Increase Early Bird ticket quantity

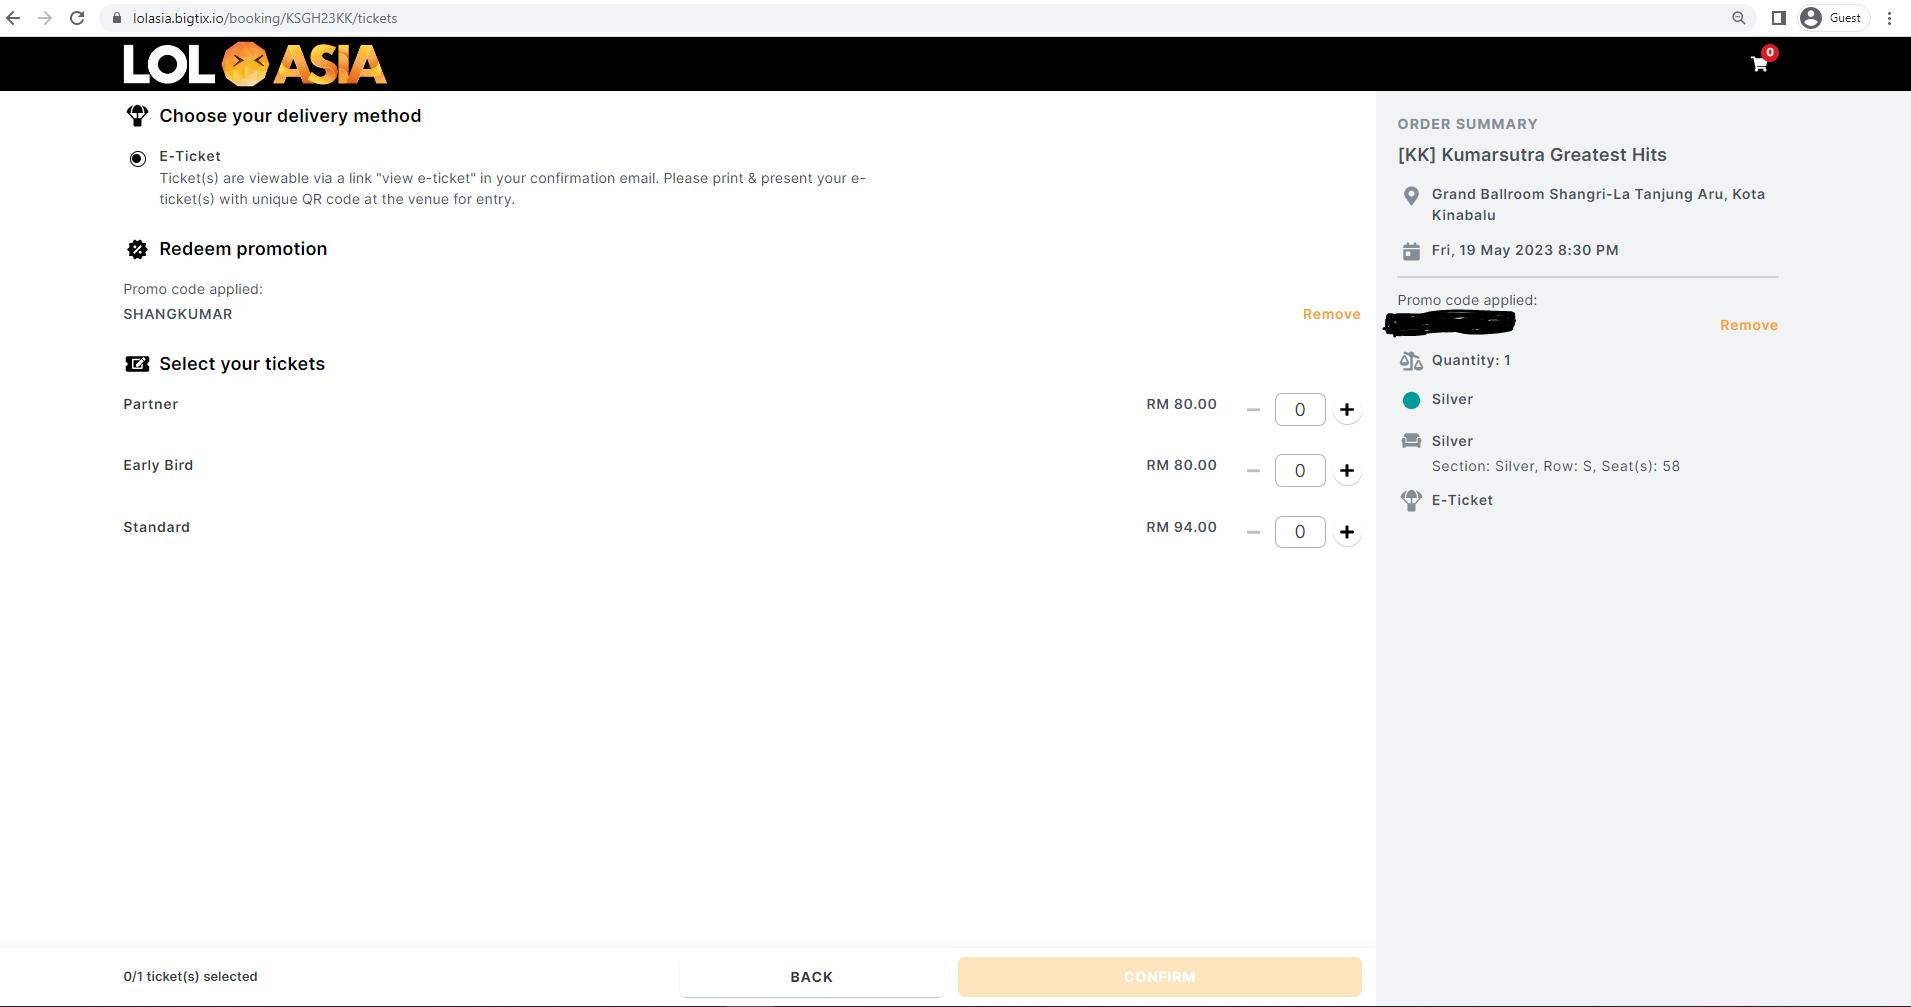[x=1347, y=471]
